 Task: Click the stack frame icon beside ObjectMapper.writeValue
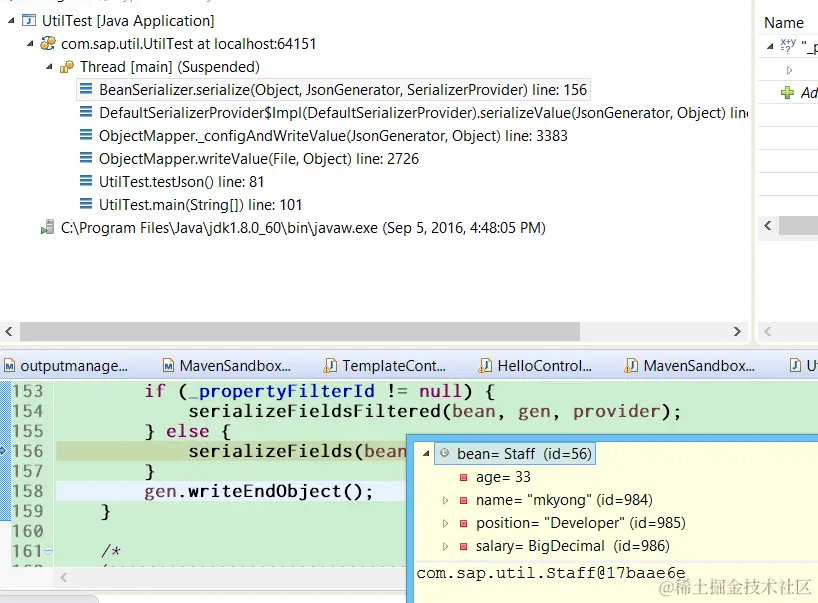click(86, 158)
